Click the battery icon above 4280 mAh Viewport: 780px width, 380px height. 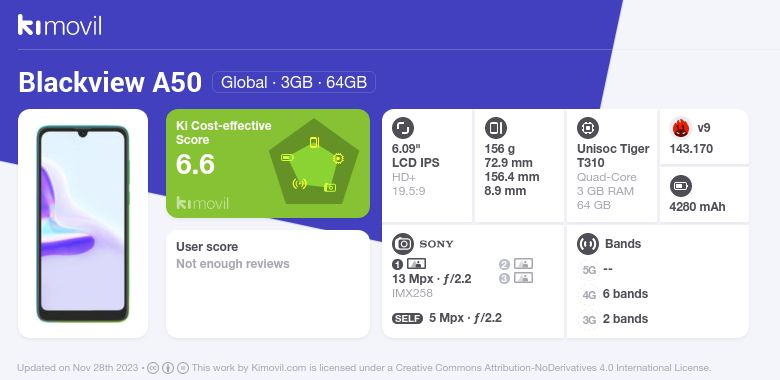click(x=681, y=187)
